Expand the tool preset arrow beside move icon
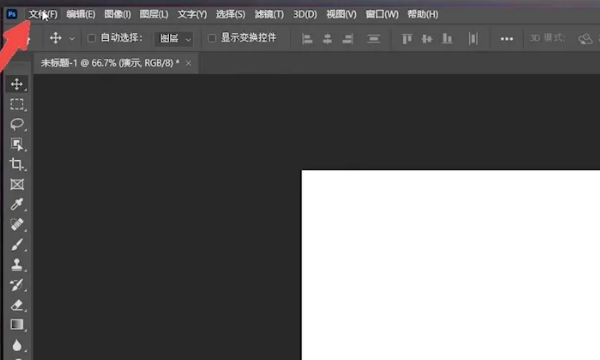Screen dimensions: 600x360 click(72, 39)
